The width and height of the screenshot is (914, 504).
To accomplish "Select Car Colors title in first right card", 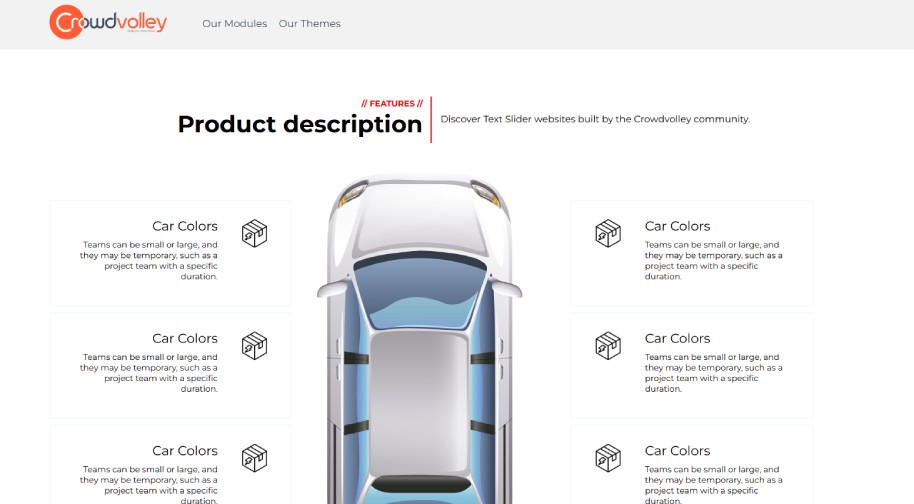I will pyautogui.click(x=677, y=226).
